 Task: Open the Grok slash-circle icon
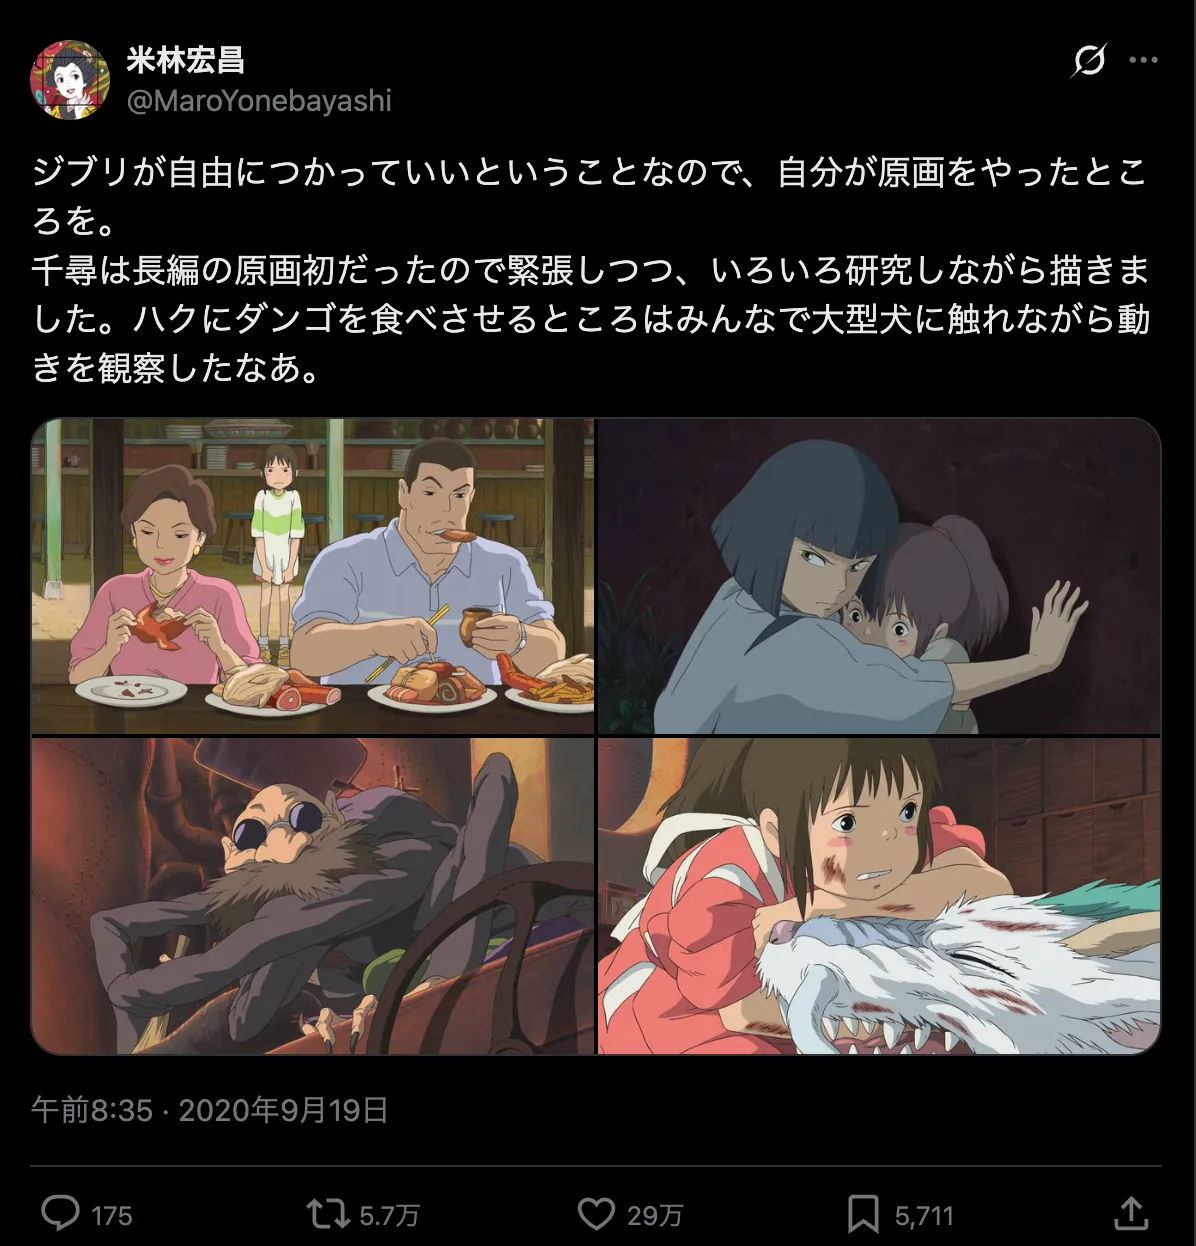1089,61
